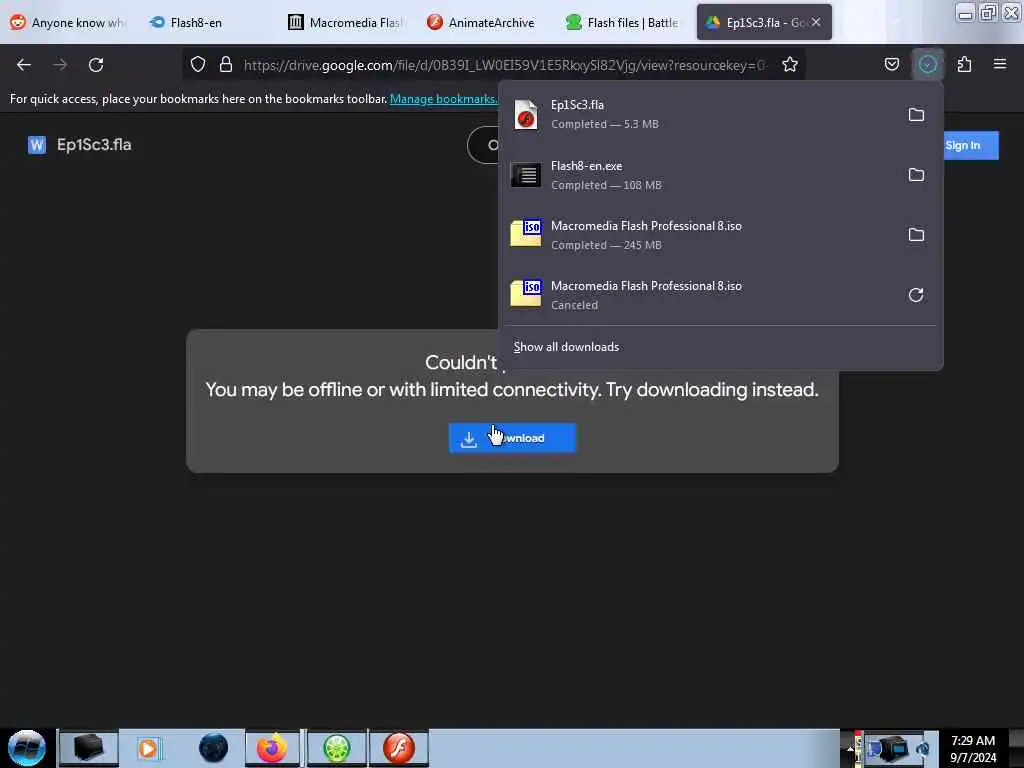Open Firefox from the taskbar
Screen dimensions: 1024x768
pyautogui.click(x=272, y=748)
